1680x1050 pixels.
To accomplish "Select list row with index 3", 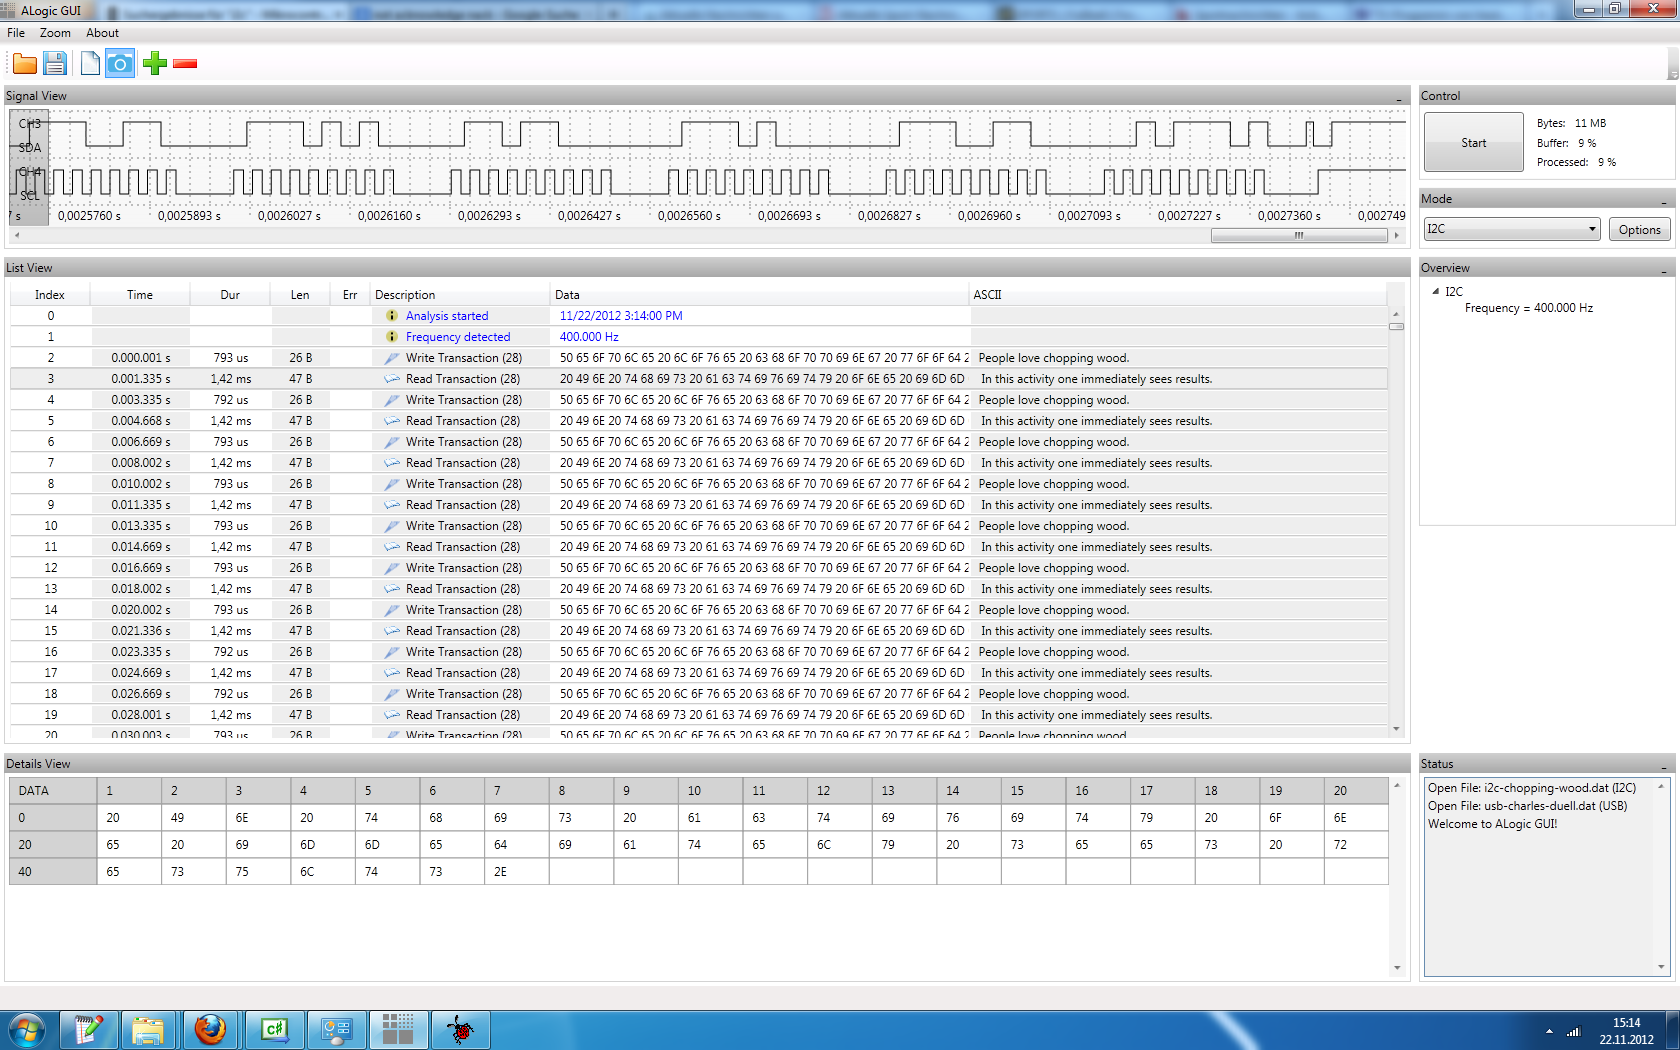I will pyautogui.click(x=699, y=379).
